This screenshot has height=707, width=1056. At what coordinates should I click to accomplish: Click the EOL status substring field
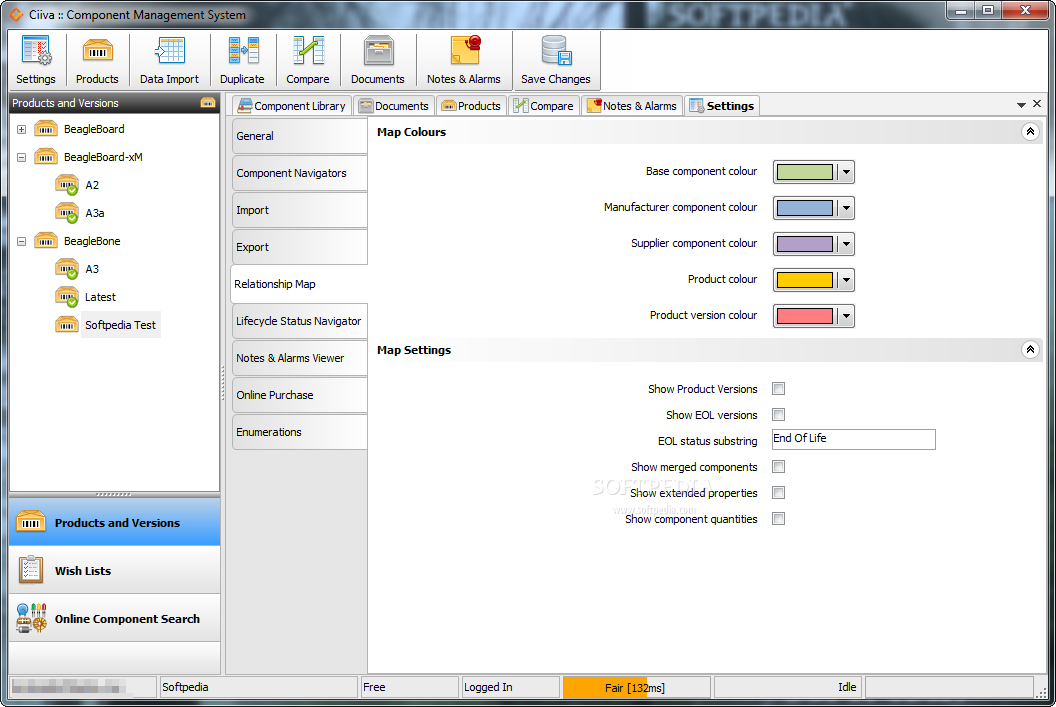[853, 439]
